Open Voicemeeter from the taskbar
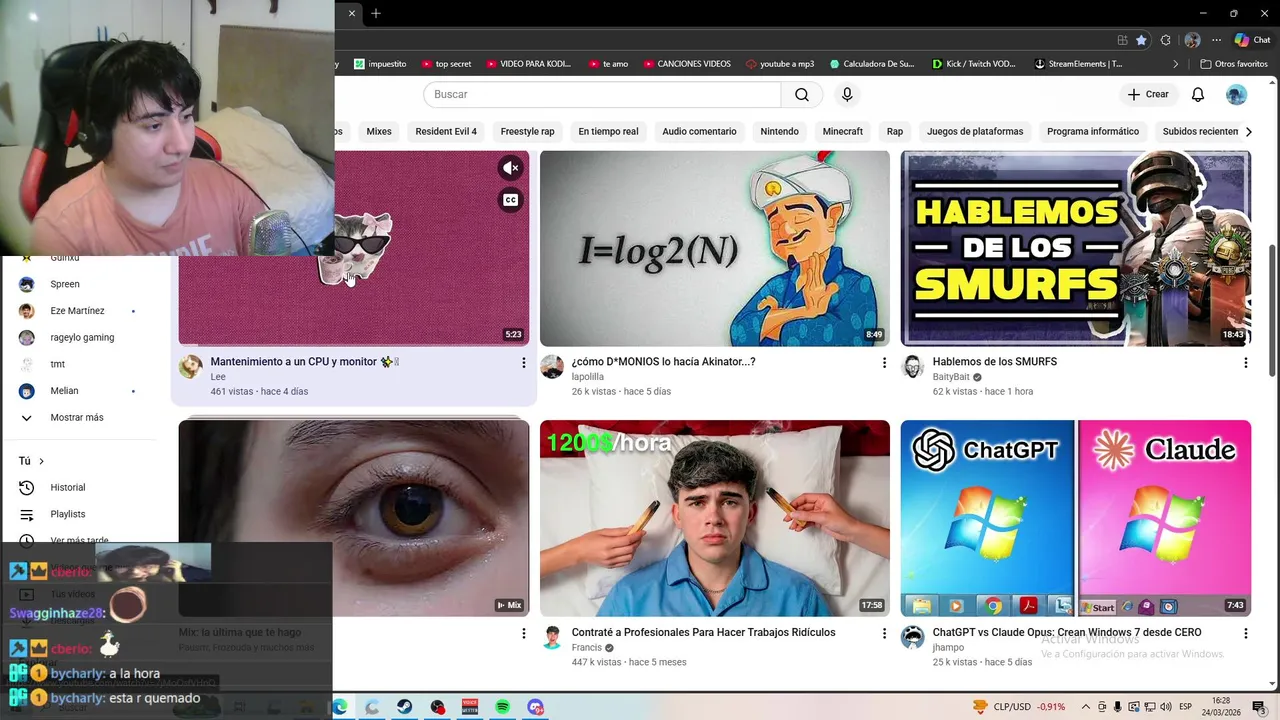Image resolution: width=1280 pixels, height=720 pixels. coord(470,707)
